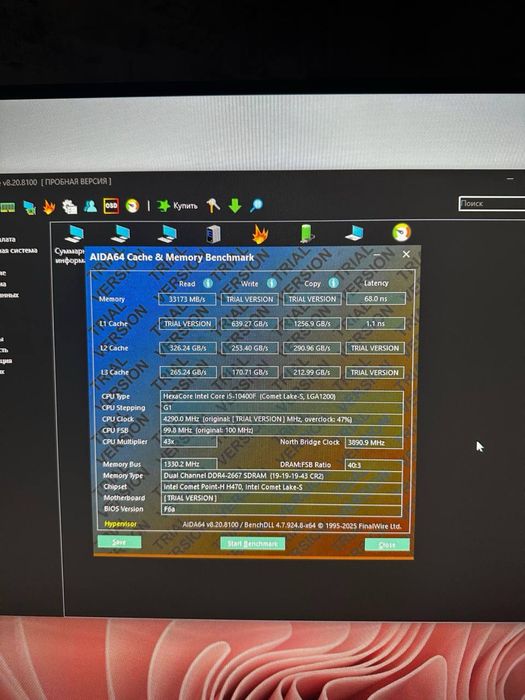Click the Close button in benchmark dialog

387,545
